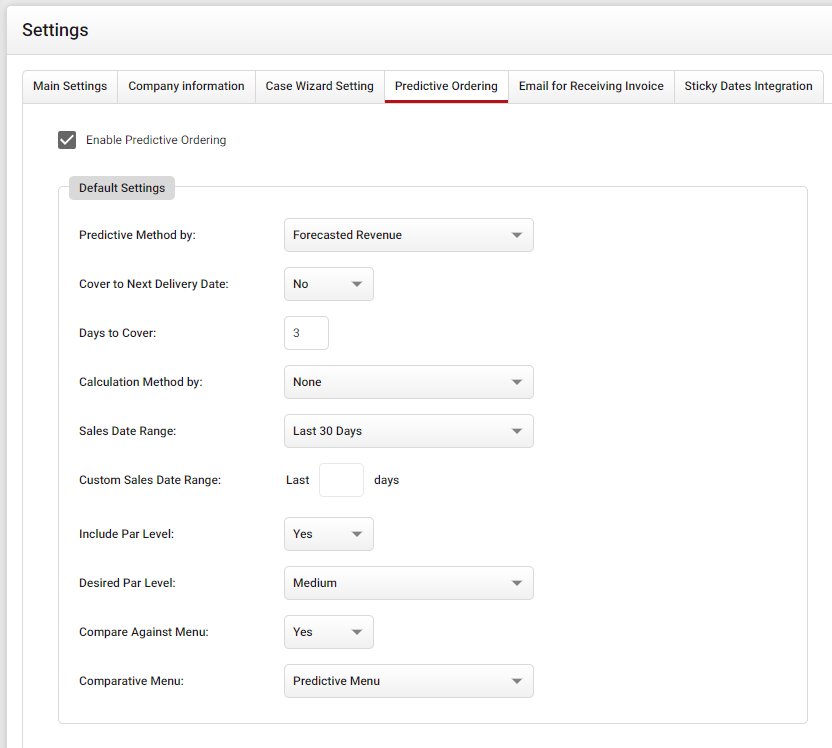Select the Case Wizard Setting tab

pos(319,86)
